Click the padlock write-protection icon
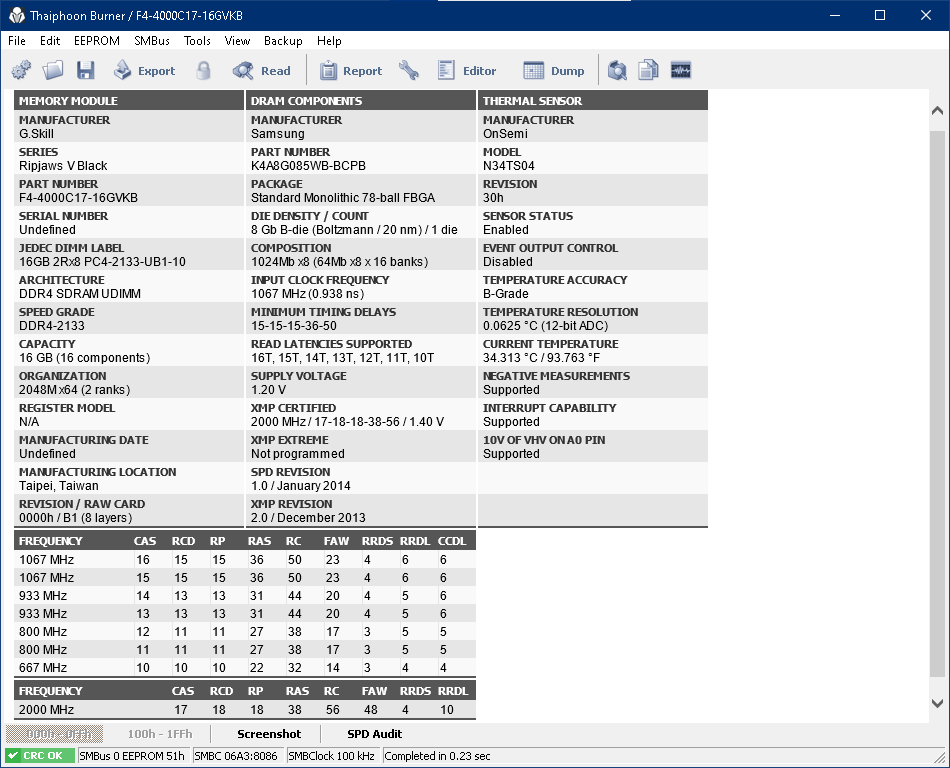 tap(204, 70)
